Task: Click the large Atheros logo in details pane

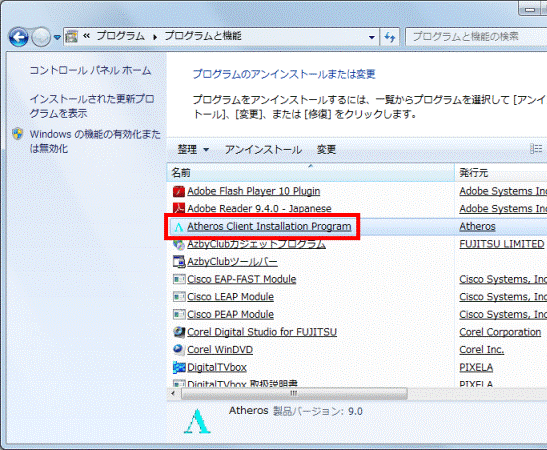Action: [197, 421]
